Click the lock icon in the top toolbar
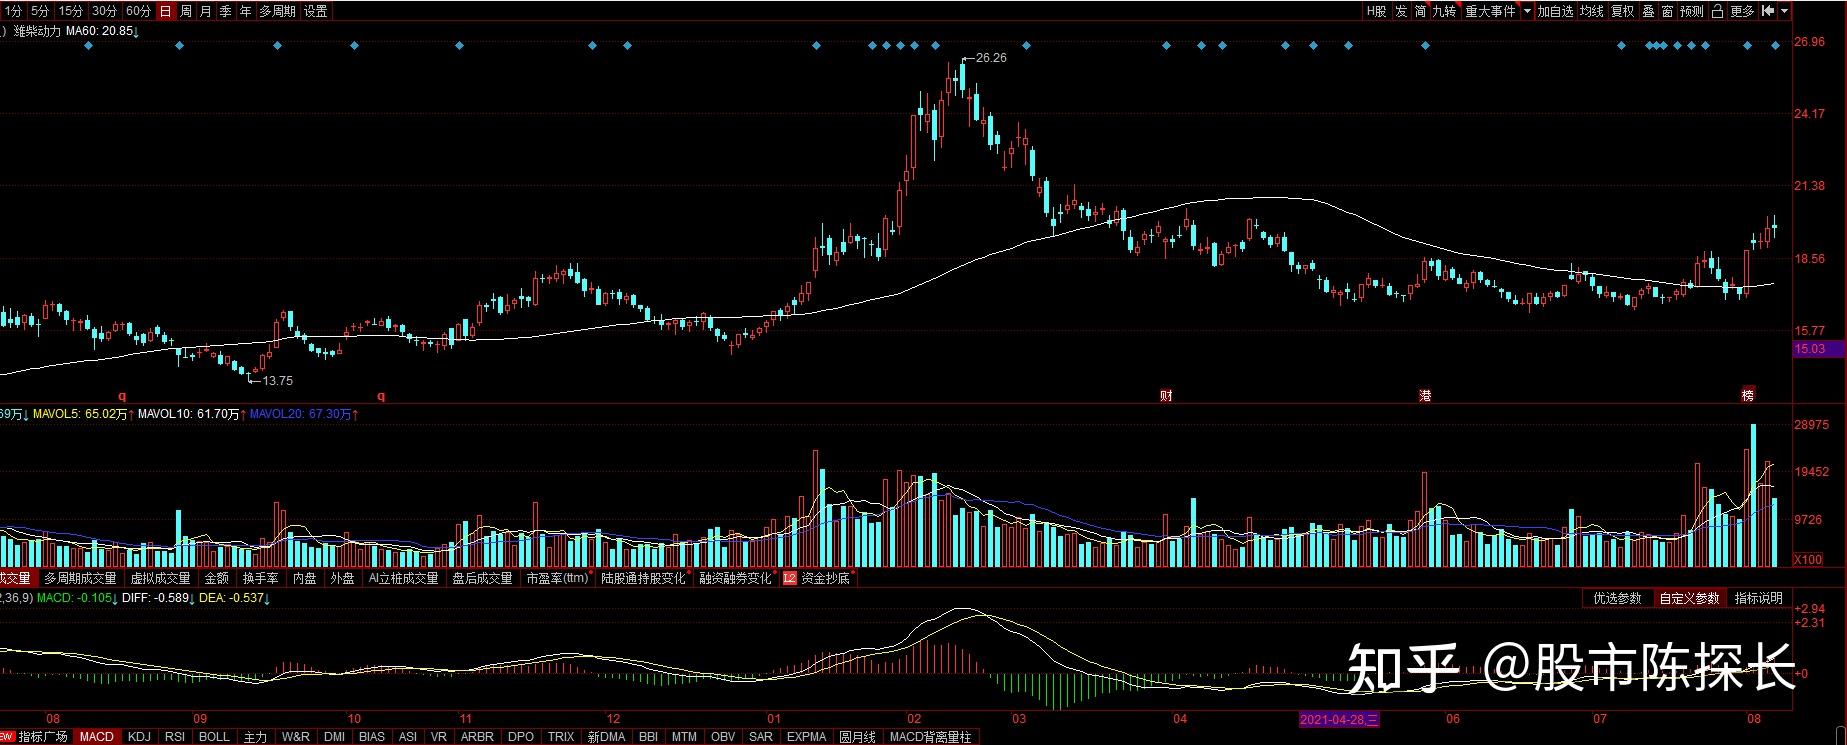 click(x=1717, y=11)
